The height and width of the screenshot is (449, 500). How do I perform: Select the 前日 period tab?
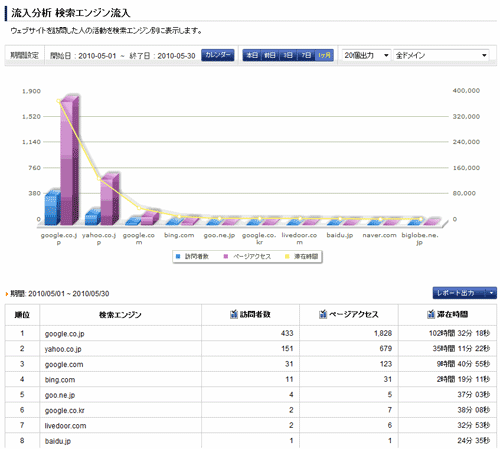[x=270, y=55]
